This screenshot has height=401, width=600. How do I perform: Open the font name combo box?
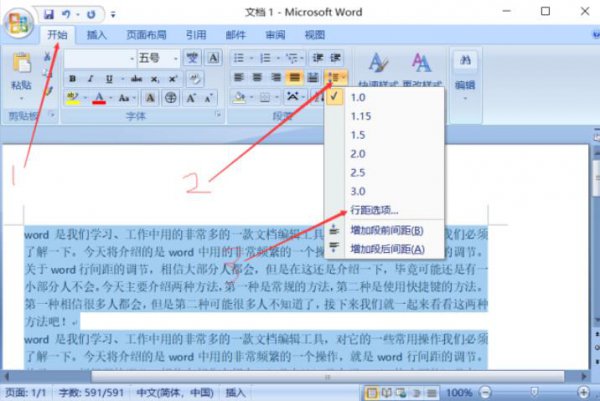(100, 59)
